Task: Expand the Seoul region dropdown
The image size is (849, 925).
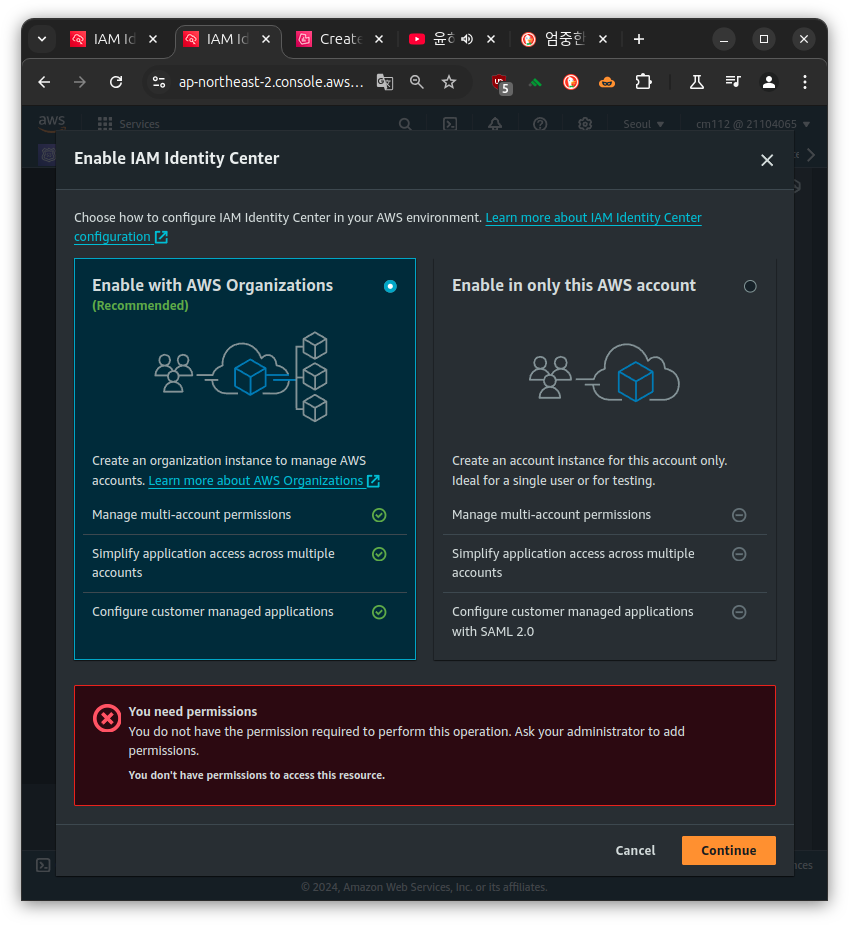Action: [644, 124]
